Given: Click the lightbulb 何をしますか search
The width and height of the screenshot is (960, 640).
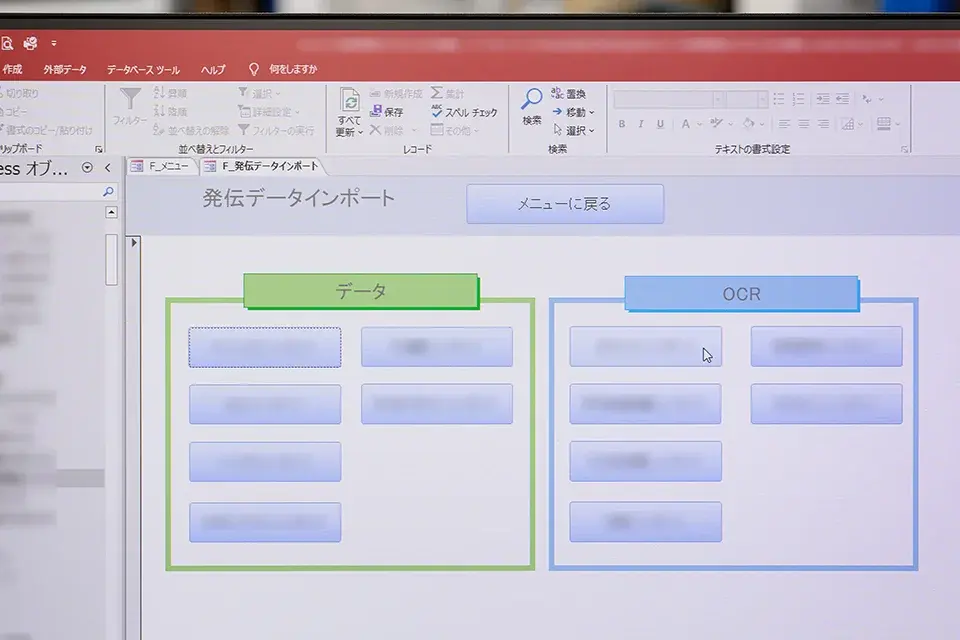Looking at the screenshot, I should pos(254,69).
